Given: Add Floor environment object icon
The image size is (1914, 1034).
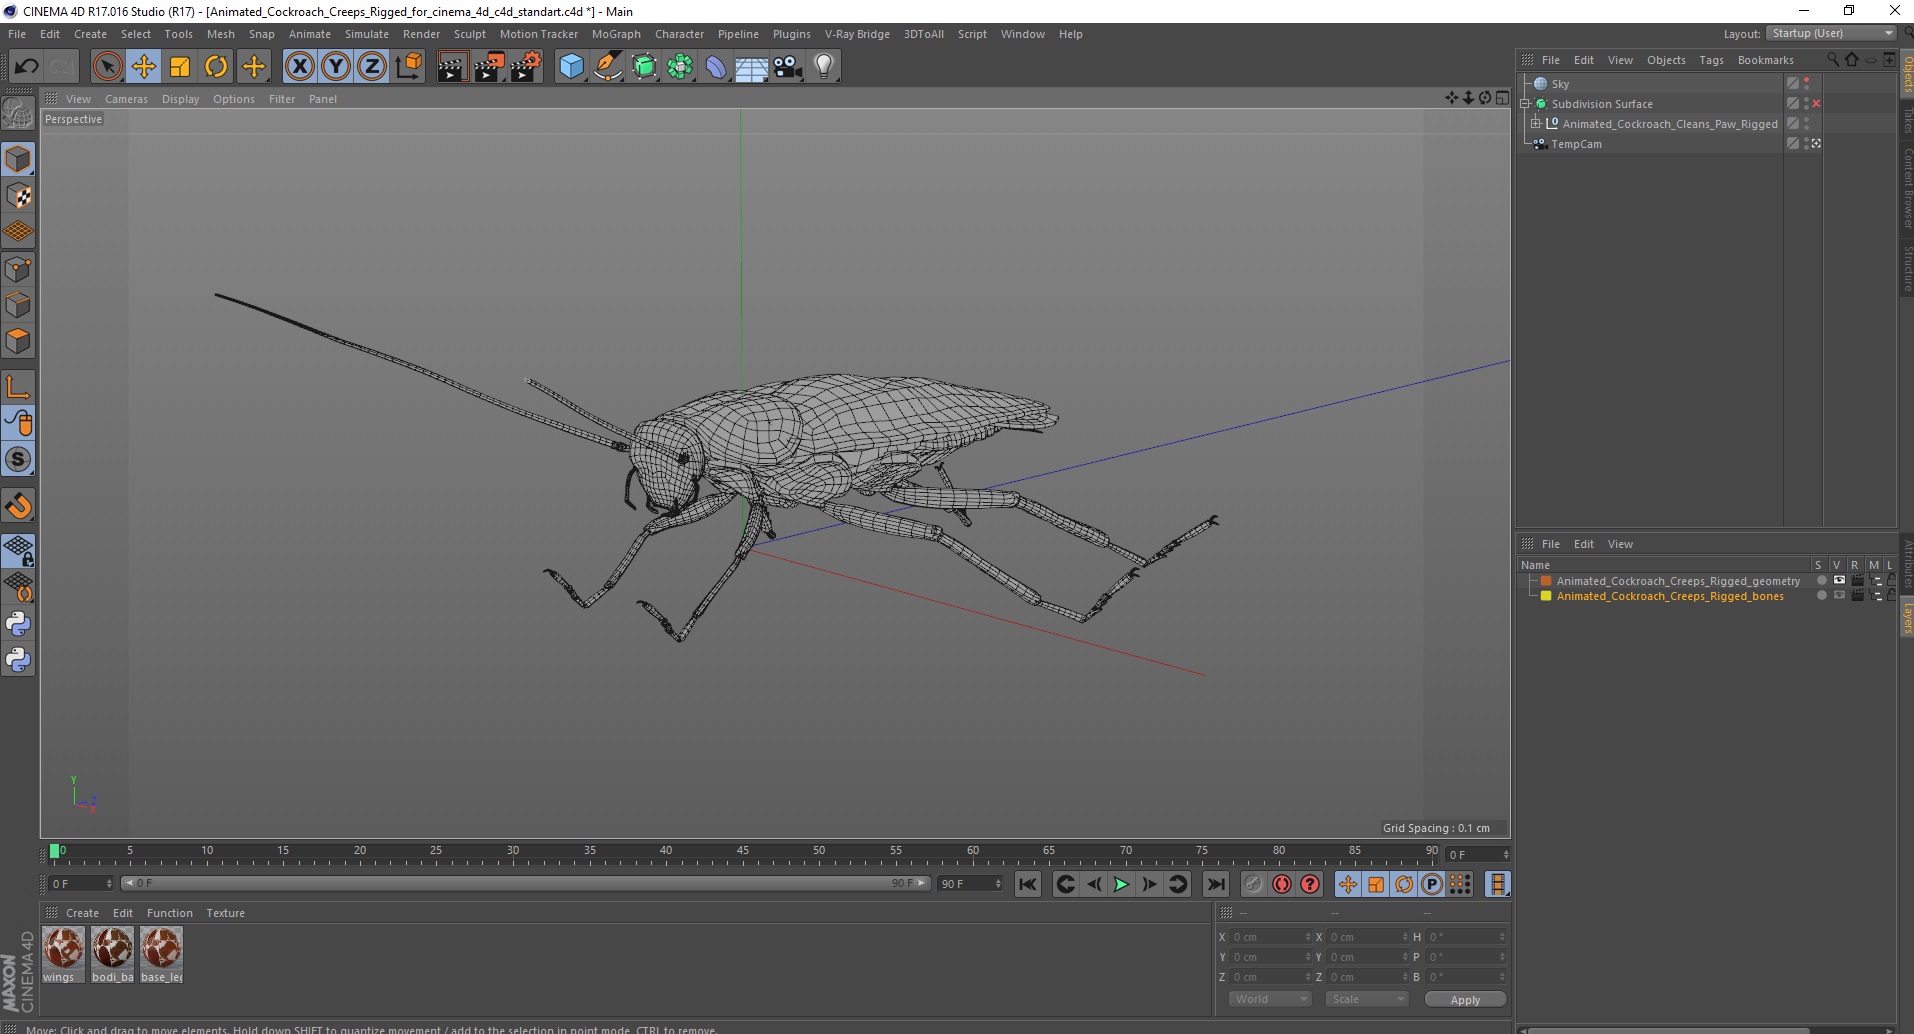Looking at the screenshot, I should click(x=751, y=67).
